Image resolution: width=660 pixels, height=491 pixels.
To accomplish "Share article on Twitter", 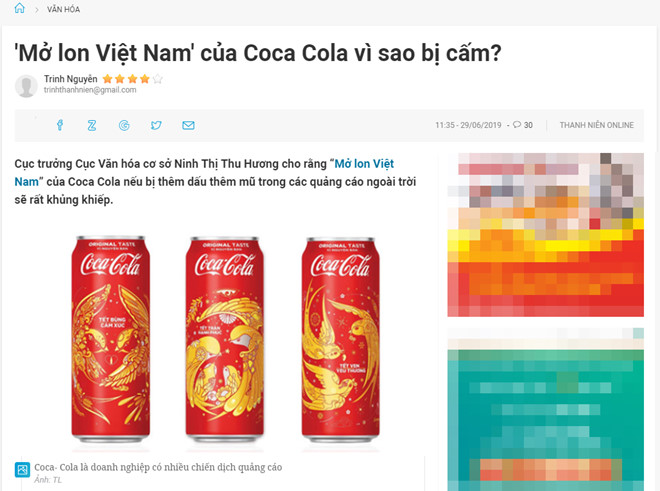I will 156,125.
